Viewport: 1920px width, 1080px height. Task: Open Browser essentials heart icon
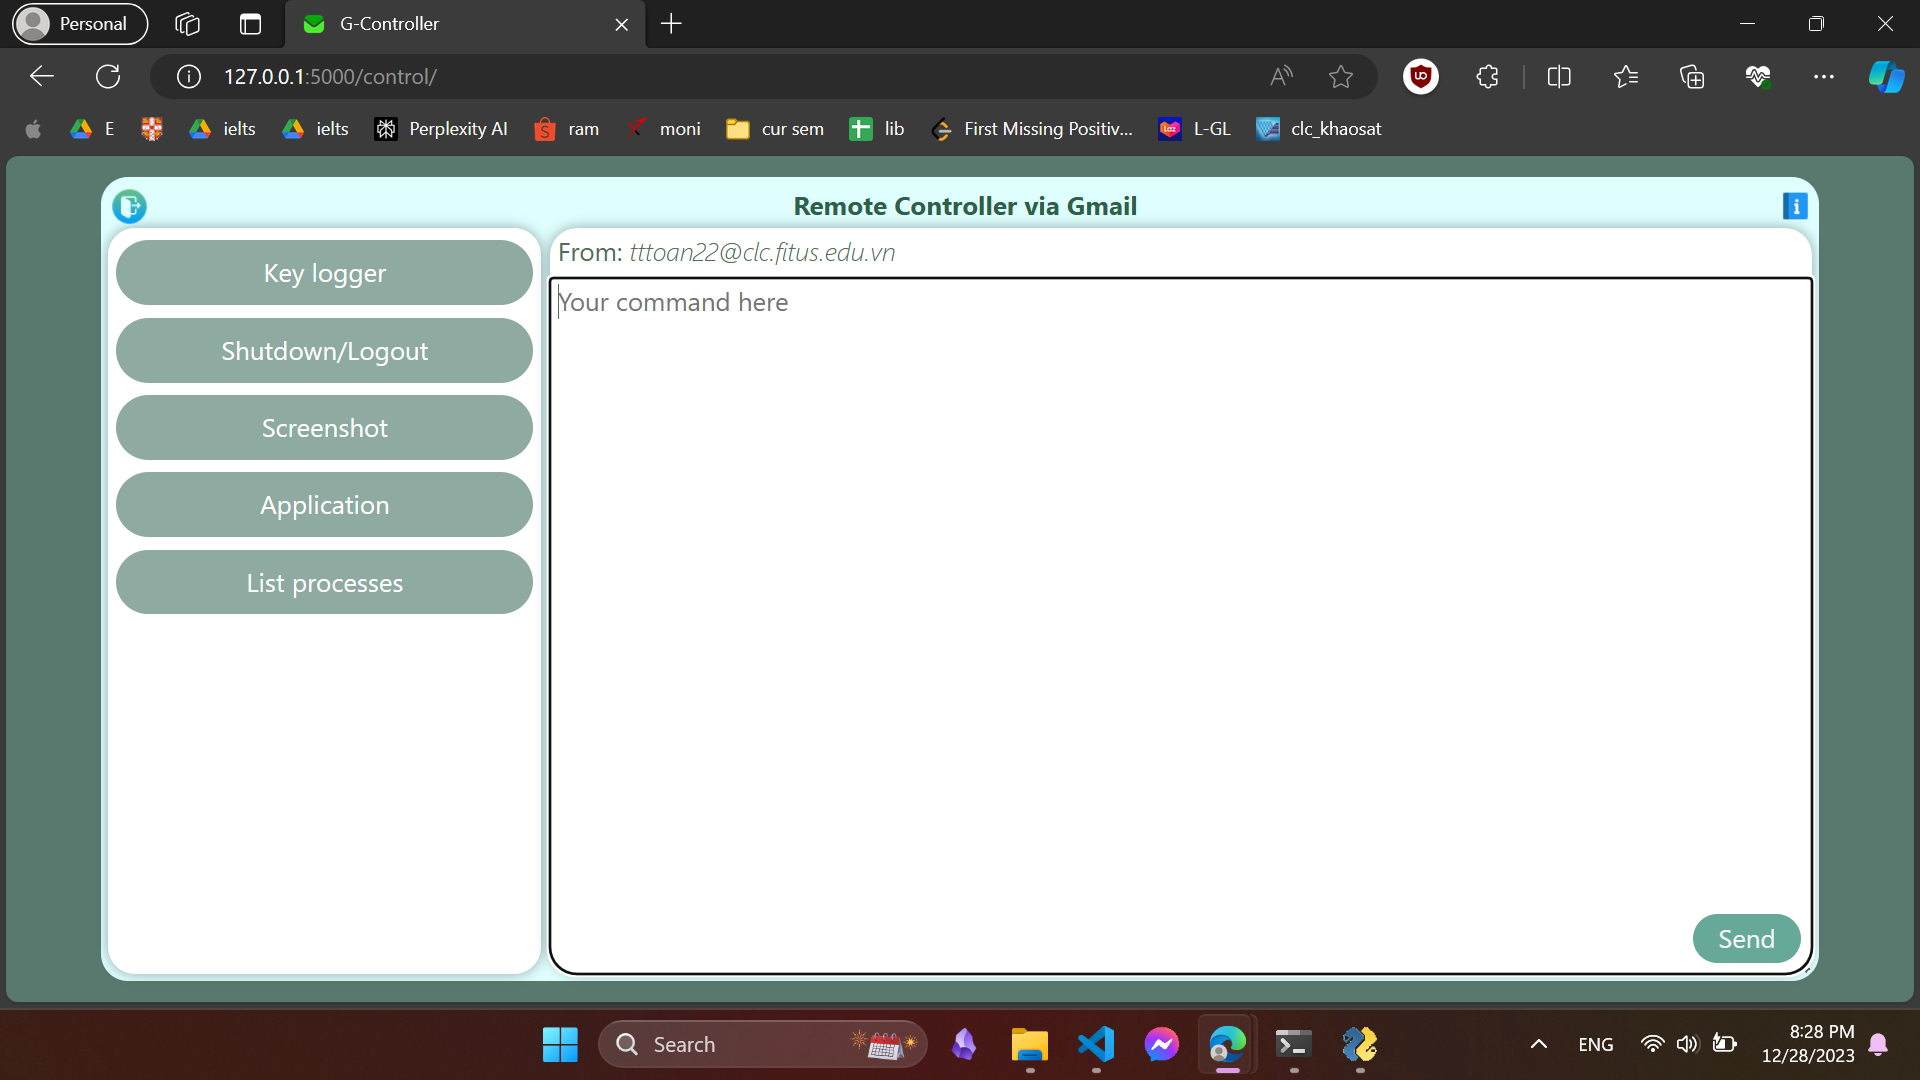tap(1758, 76)
